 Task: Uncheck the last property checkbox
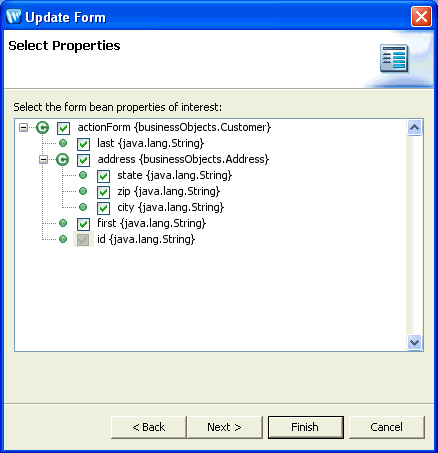coord(83,144)
